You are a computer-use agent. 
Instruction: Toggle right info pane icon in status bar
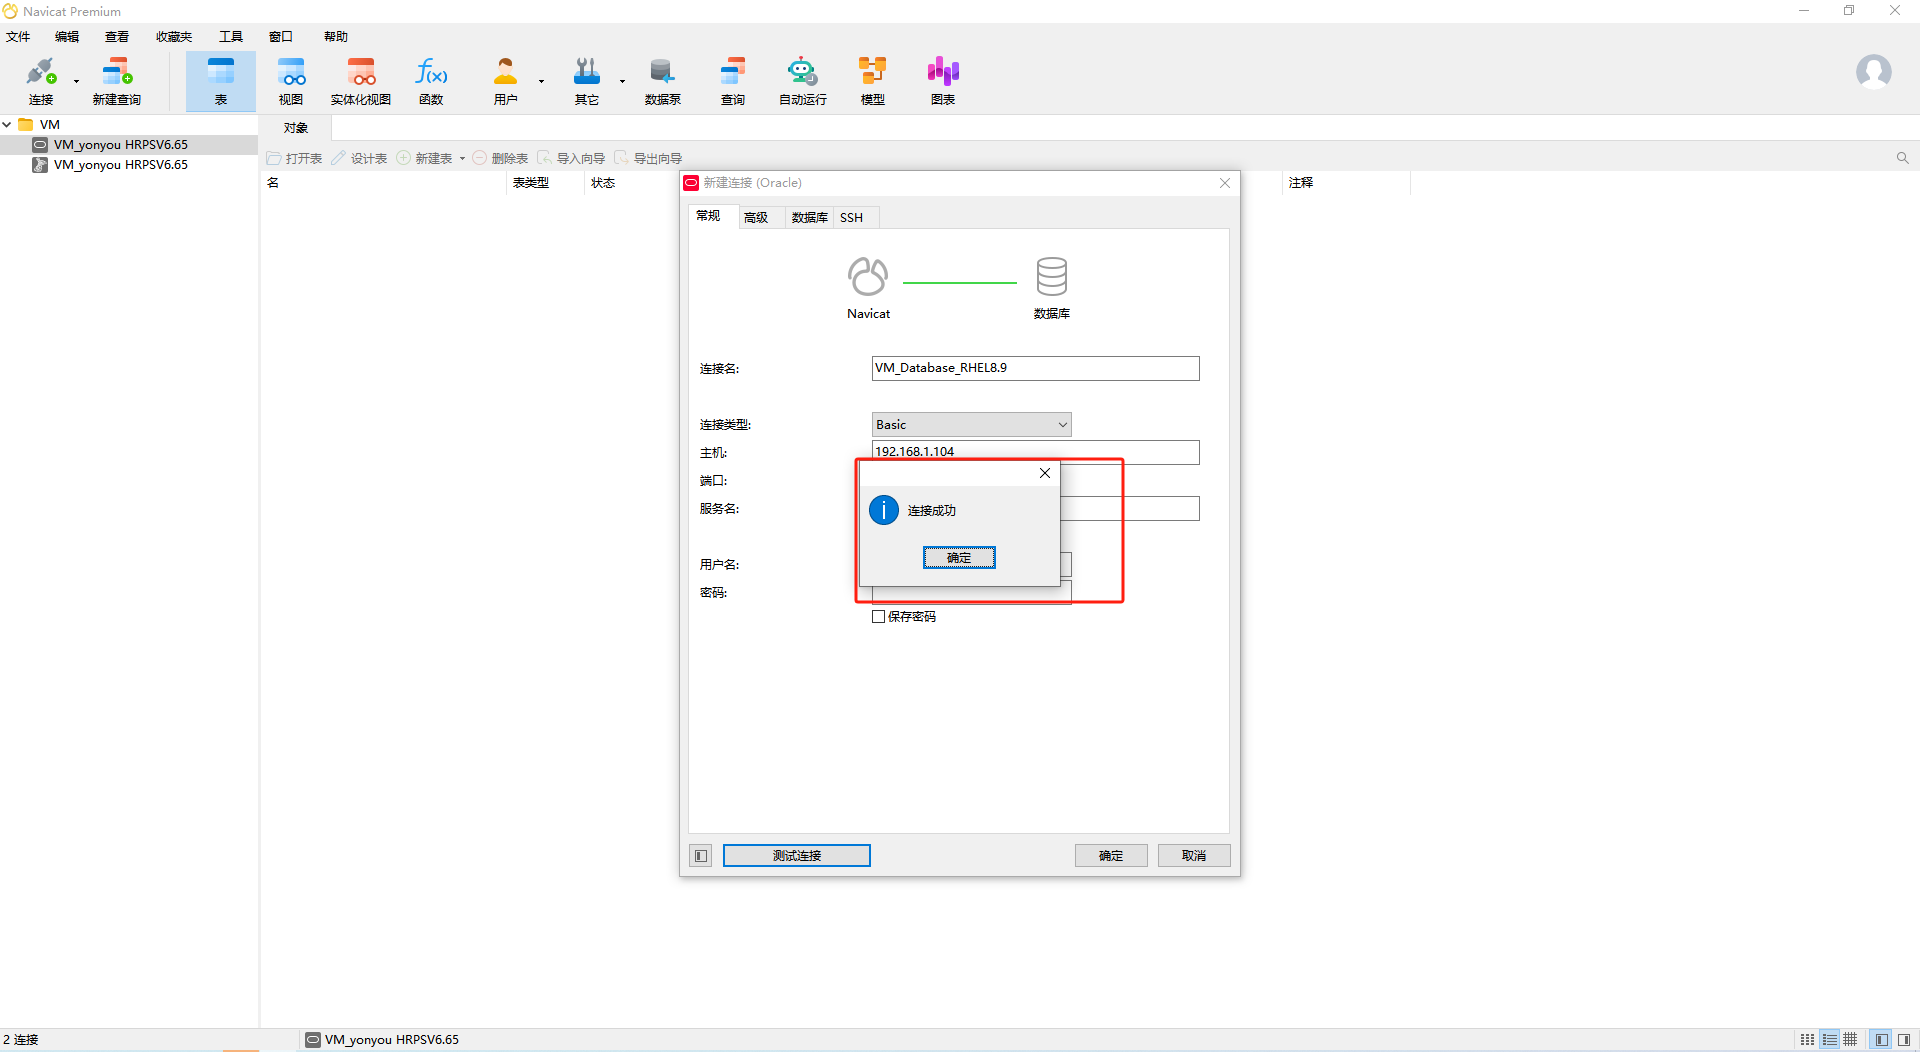1904,1040
